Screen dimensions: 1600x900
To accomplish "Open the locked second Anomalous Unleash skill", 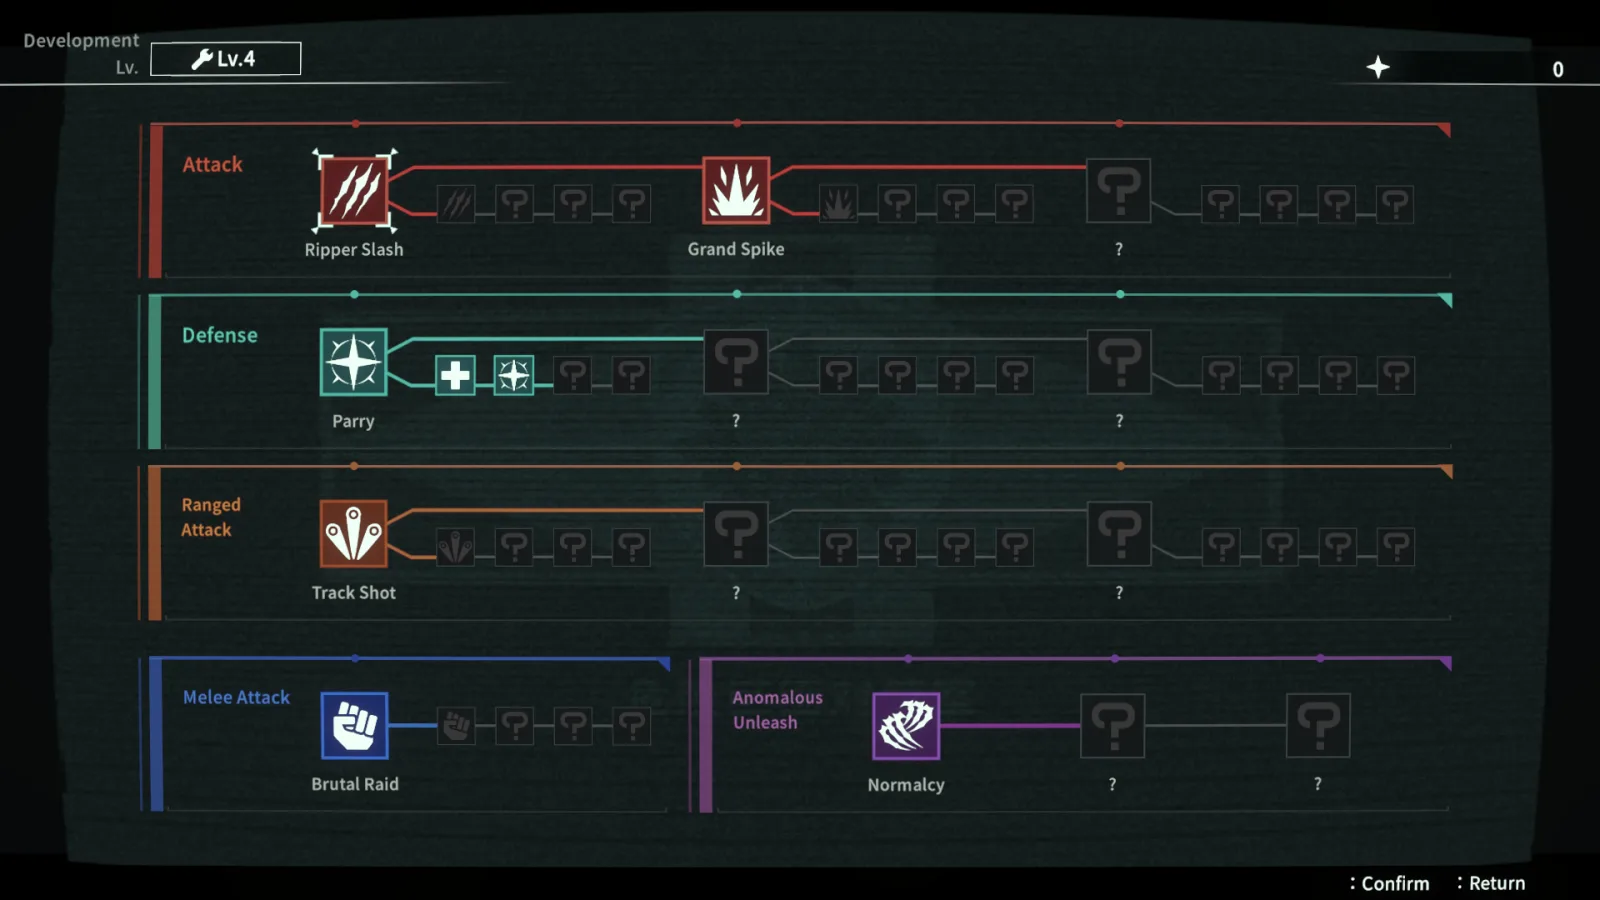I will click(1113, 726).
